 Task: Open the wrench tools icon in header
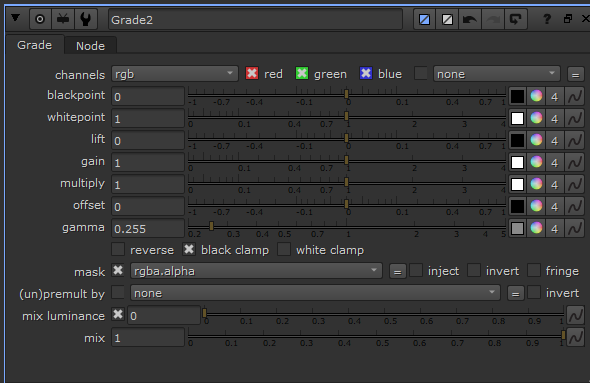tap(85, 19)
